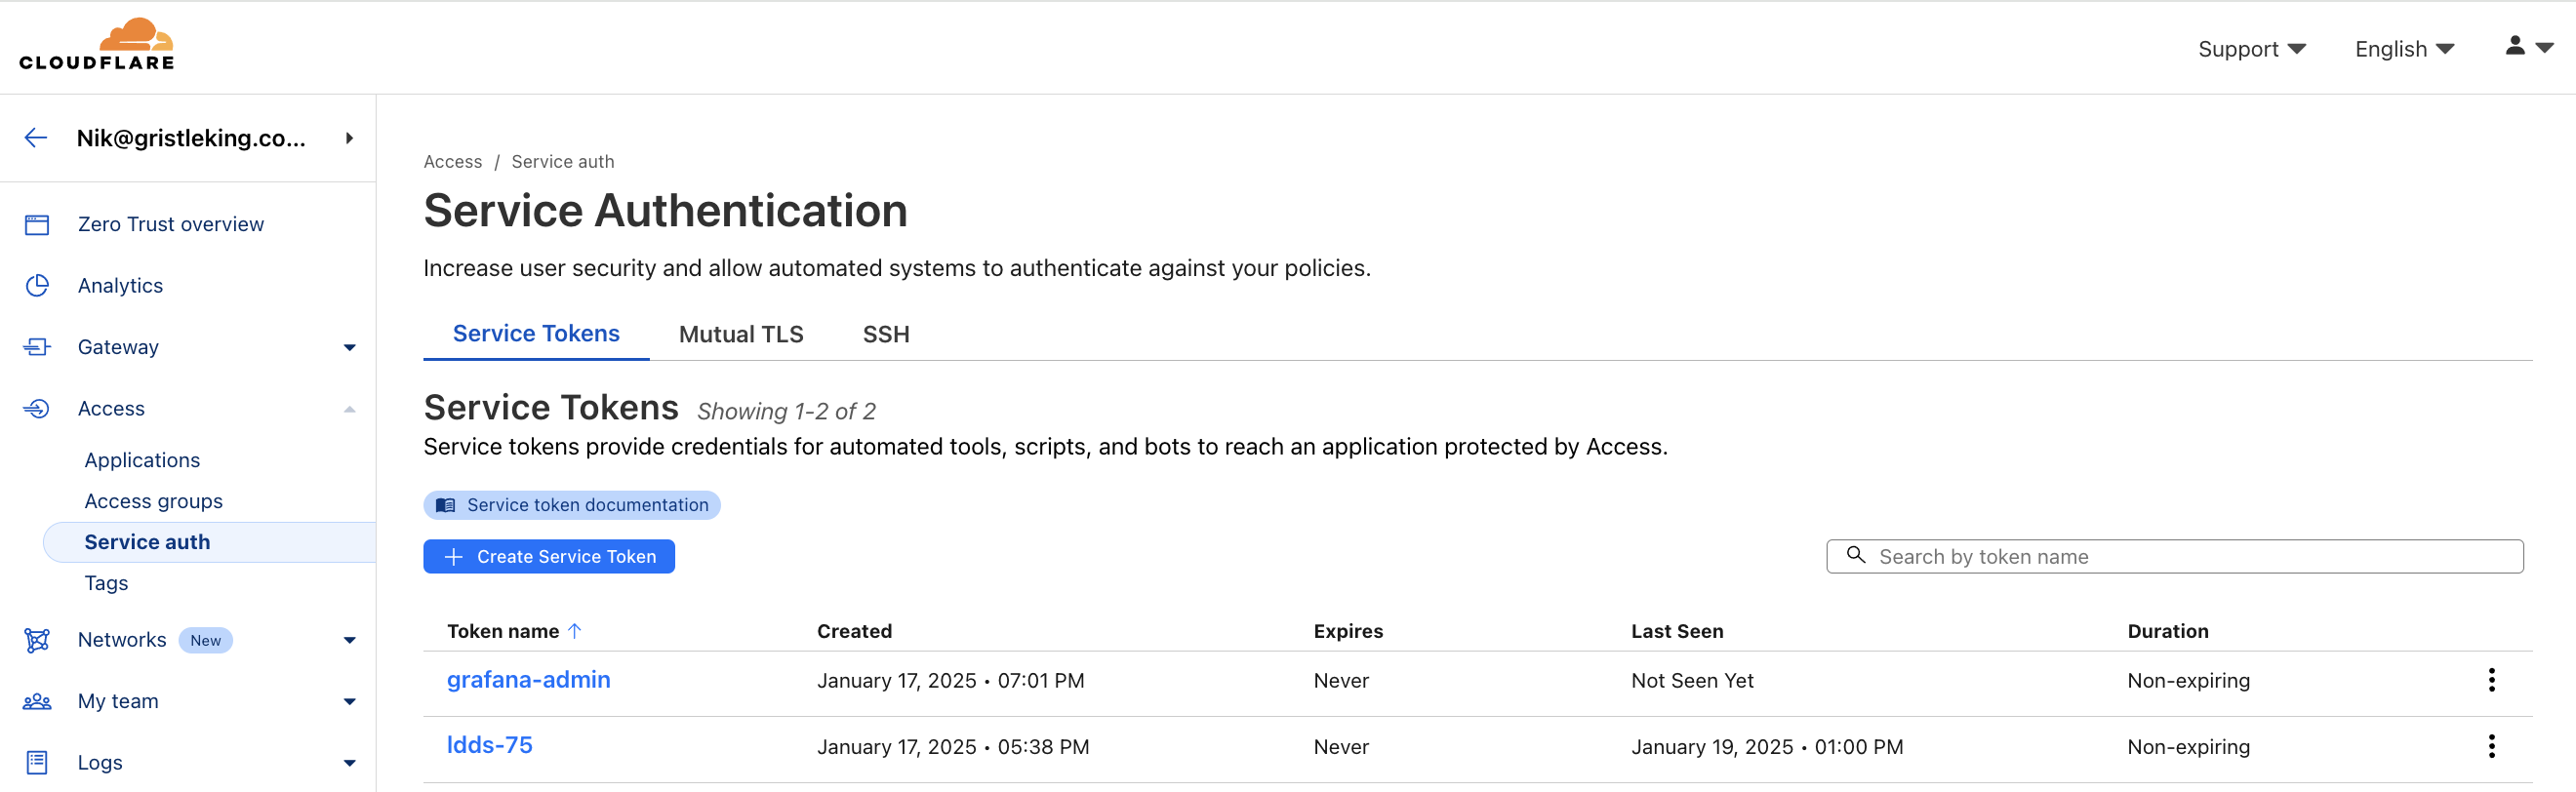Image resolution: width=2576 pixels, height=792 pixels.
Task: Open the Analytics pie chart icon
Action: [x=37, y=286]
